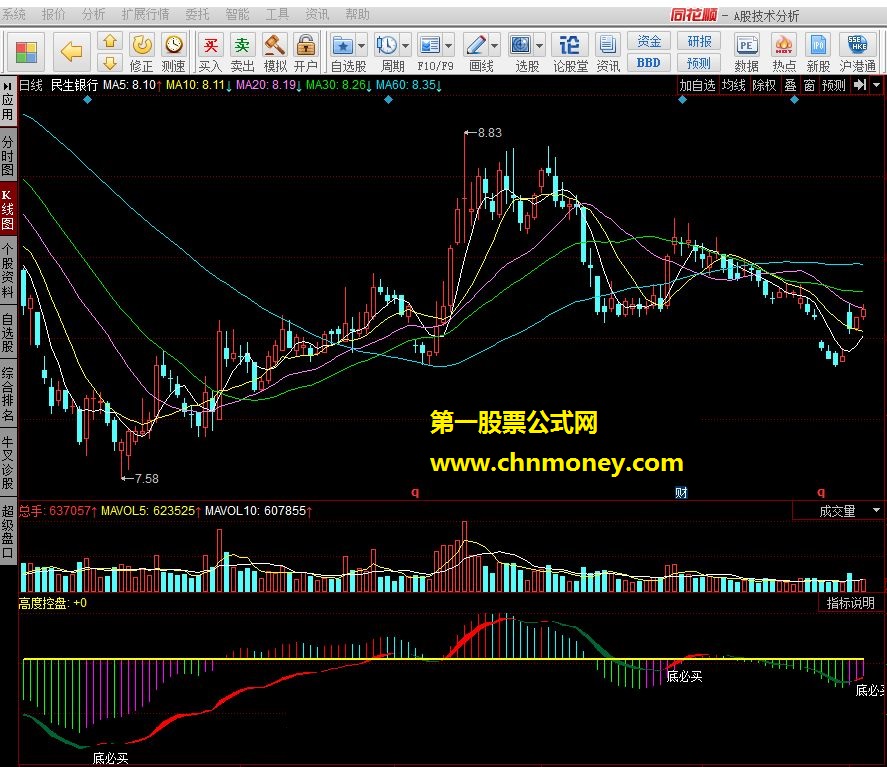This screenshot has width=887, height=767.
Task: Open the 智能 menu
Action: coord(237,14)
